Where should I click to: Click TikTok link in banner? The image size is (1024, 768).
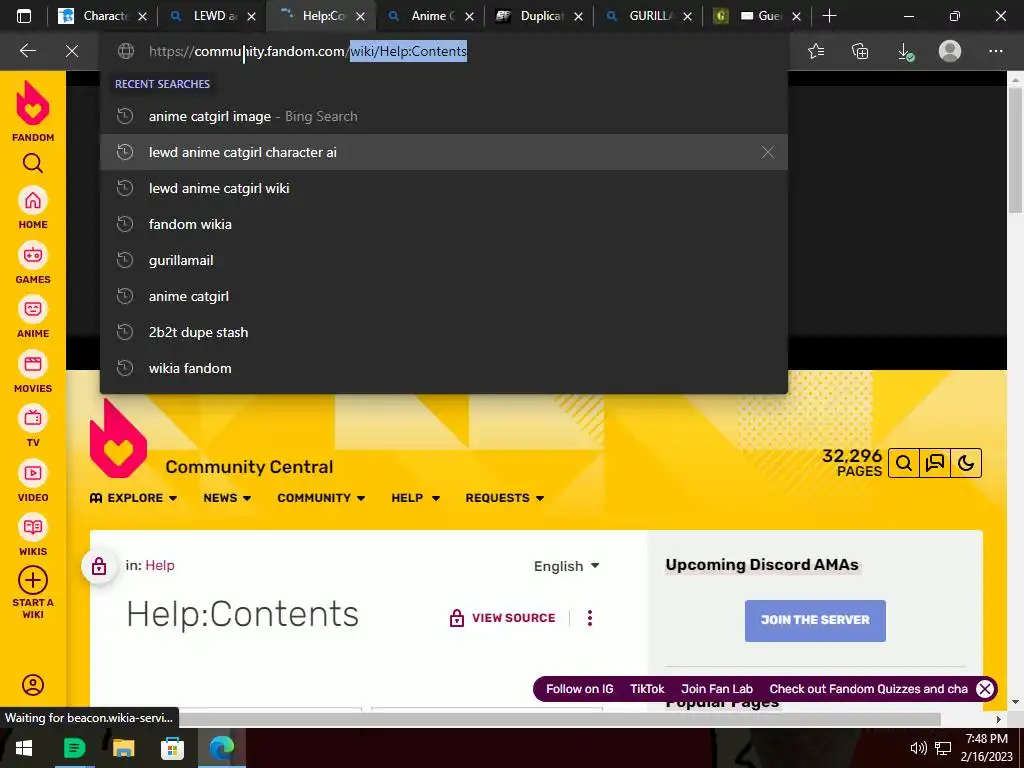click(647, 689)
